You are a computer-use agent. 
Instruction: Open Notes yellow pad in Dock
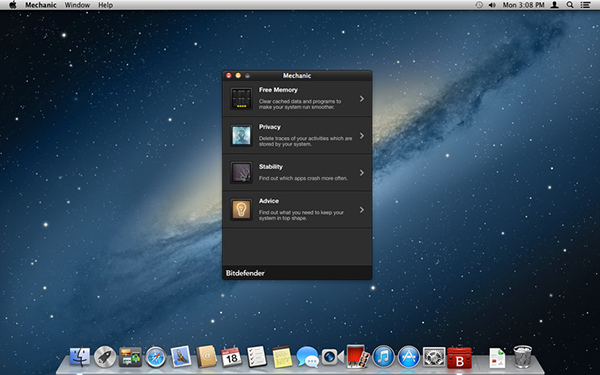tap(282, 357)
